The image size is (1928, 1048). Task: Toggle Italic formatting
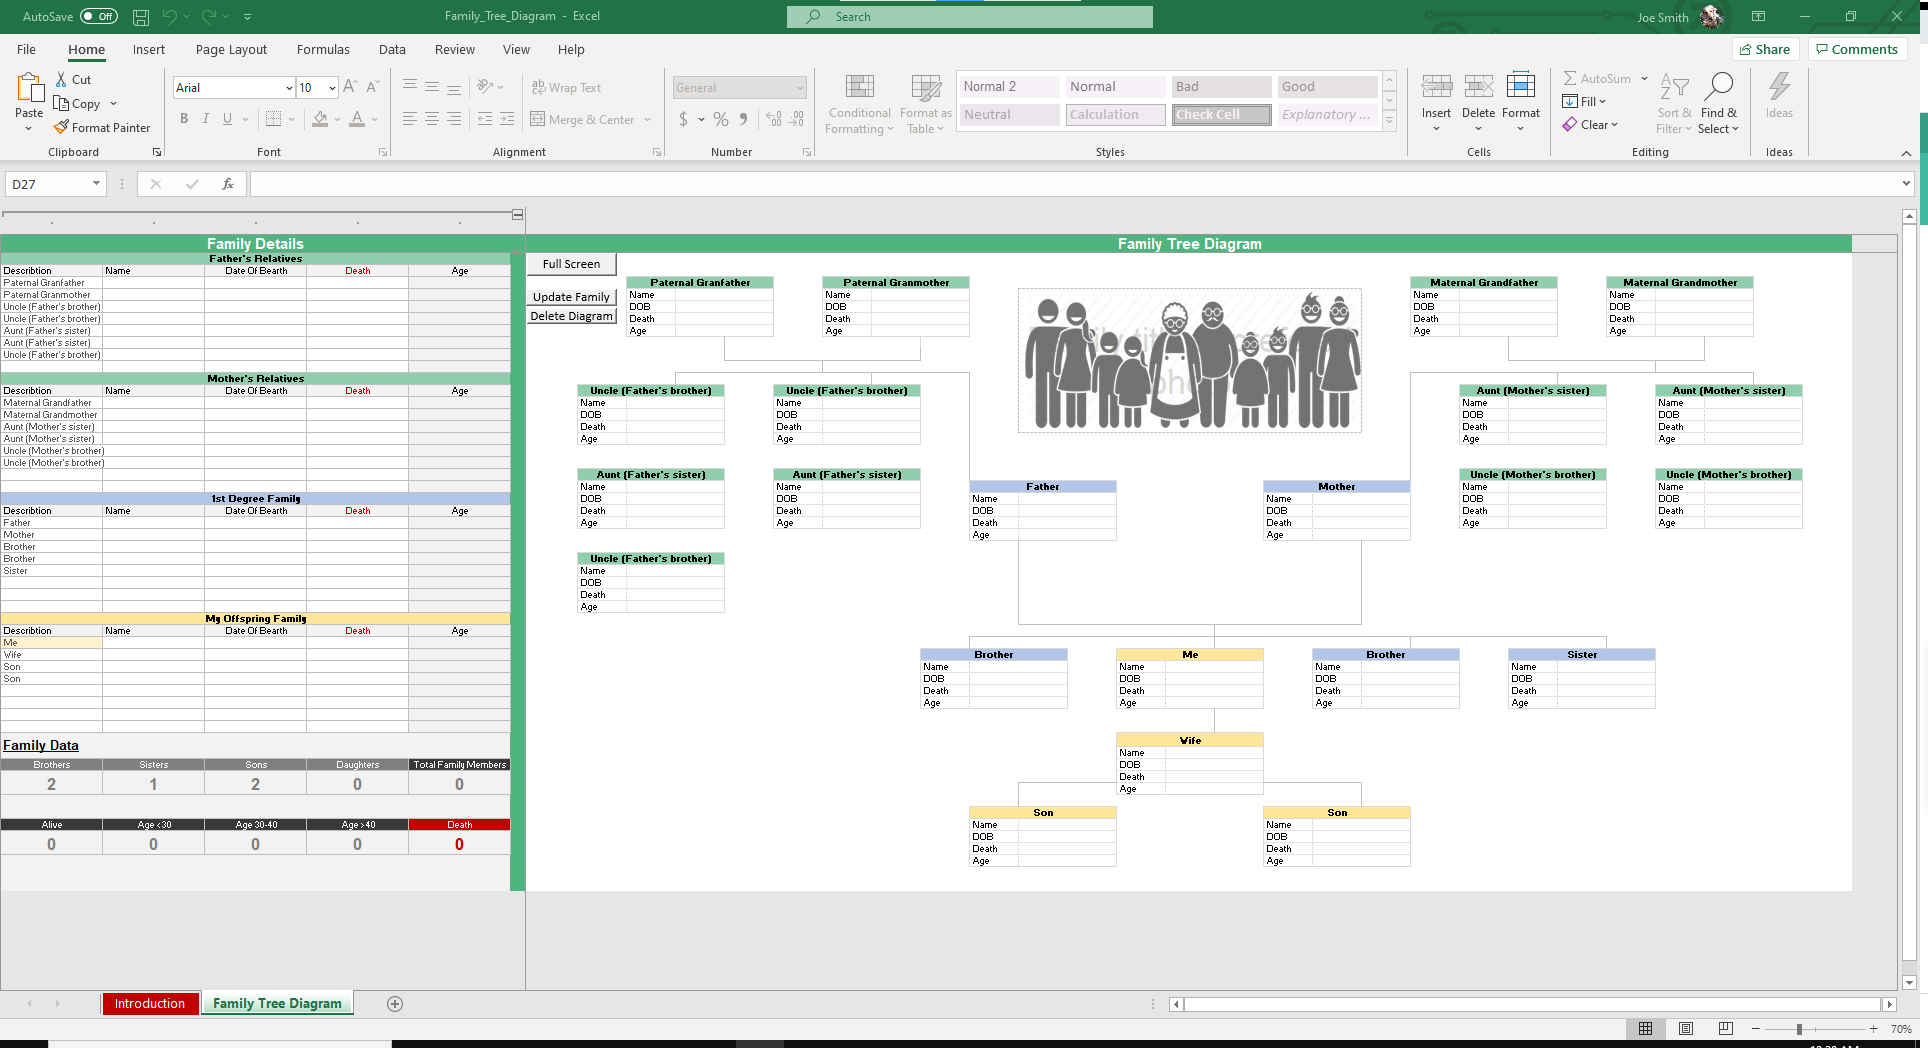pos(206,119)
